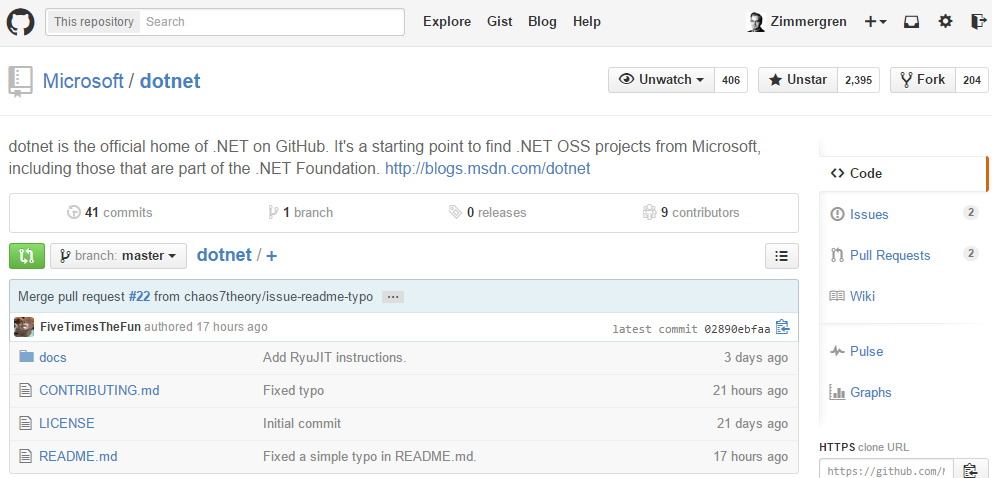Go to the Blog menu item

[542, 22]
